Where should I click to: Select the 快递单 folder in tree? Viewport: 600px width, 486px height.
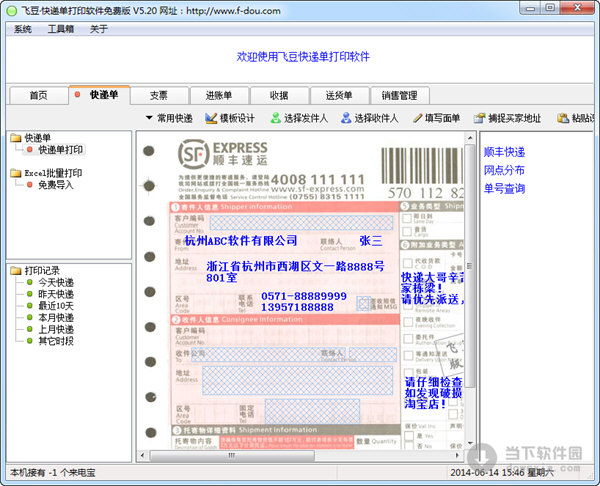[31, 138]
